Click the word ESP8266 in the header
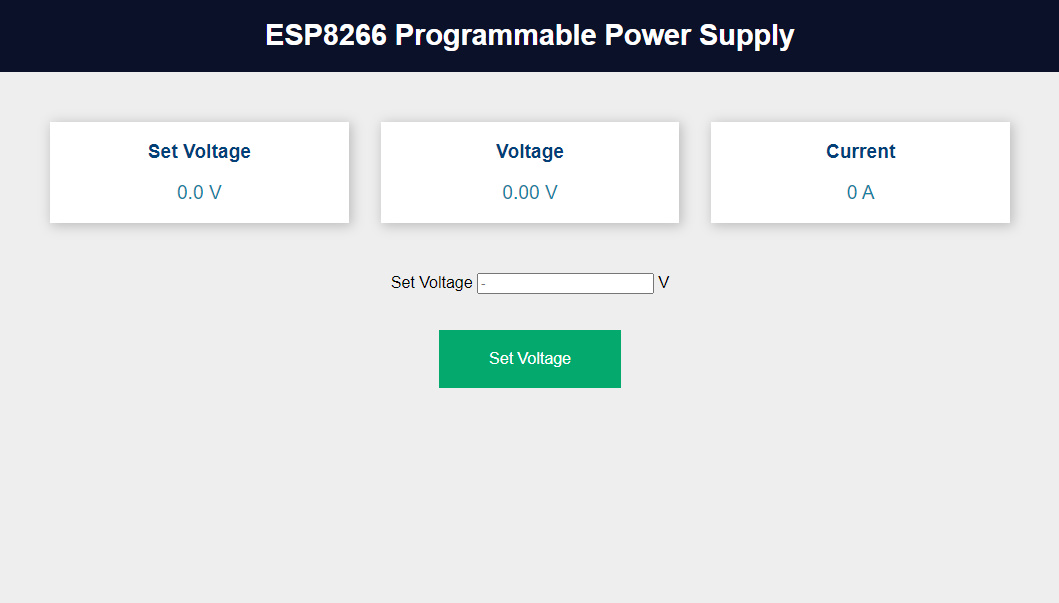 (x=325, y=36)
